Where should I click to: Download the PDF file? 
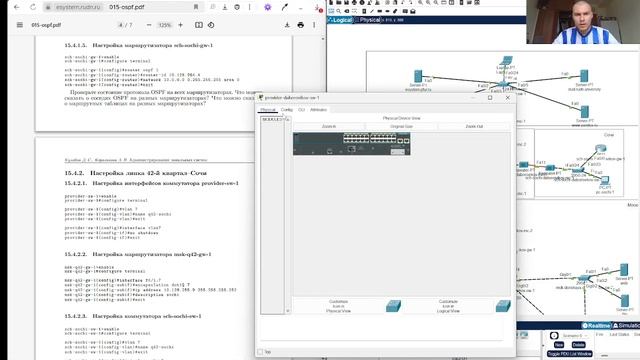pyautogui.click(x=287, y=25)
